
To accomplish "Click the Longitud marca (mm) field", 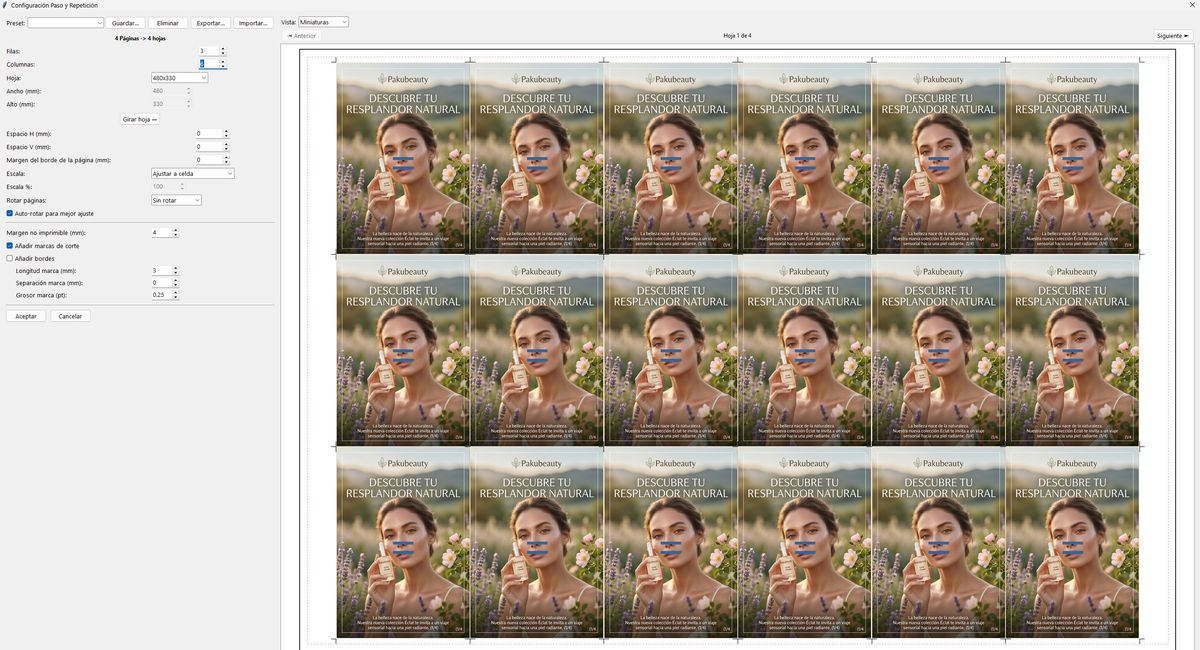I will pos(161,271).
